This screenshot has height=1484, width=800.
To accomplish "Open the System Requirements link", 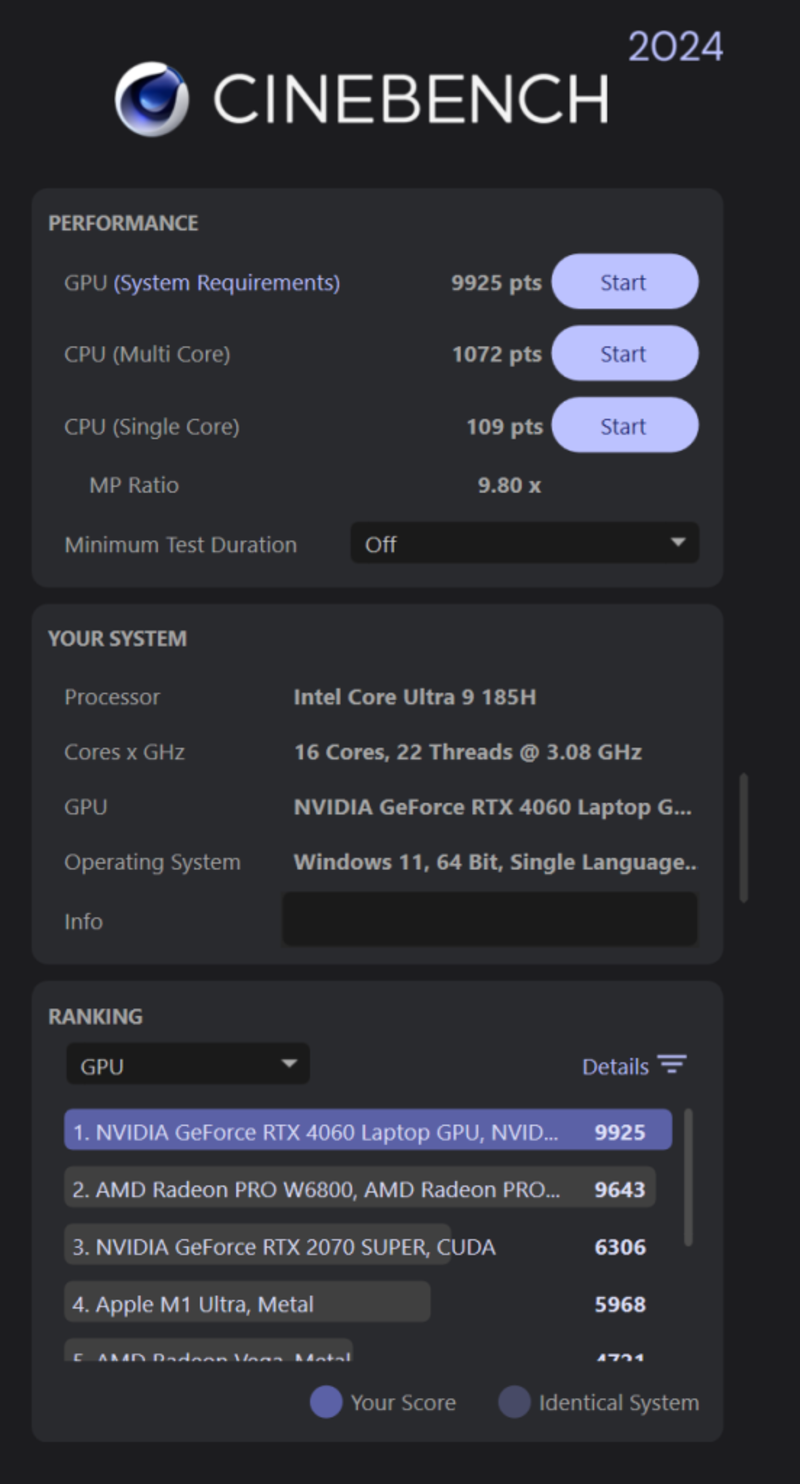I will pos(227,283).
